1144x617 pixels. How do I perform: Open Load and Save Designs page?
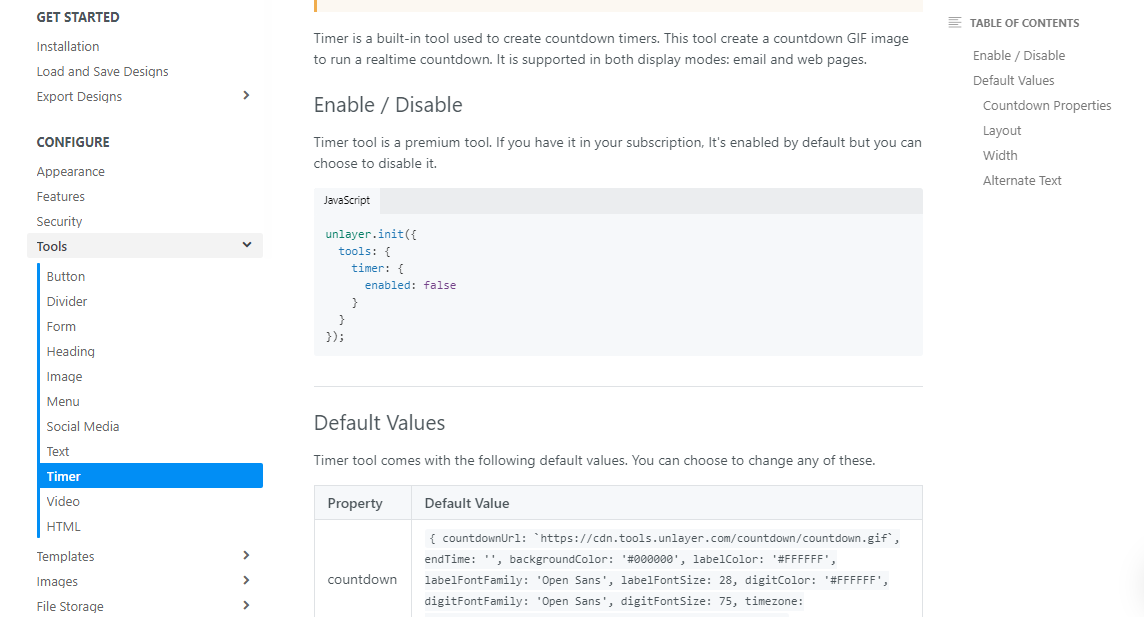[102, 71]
